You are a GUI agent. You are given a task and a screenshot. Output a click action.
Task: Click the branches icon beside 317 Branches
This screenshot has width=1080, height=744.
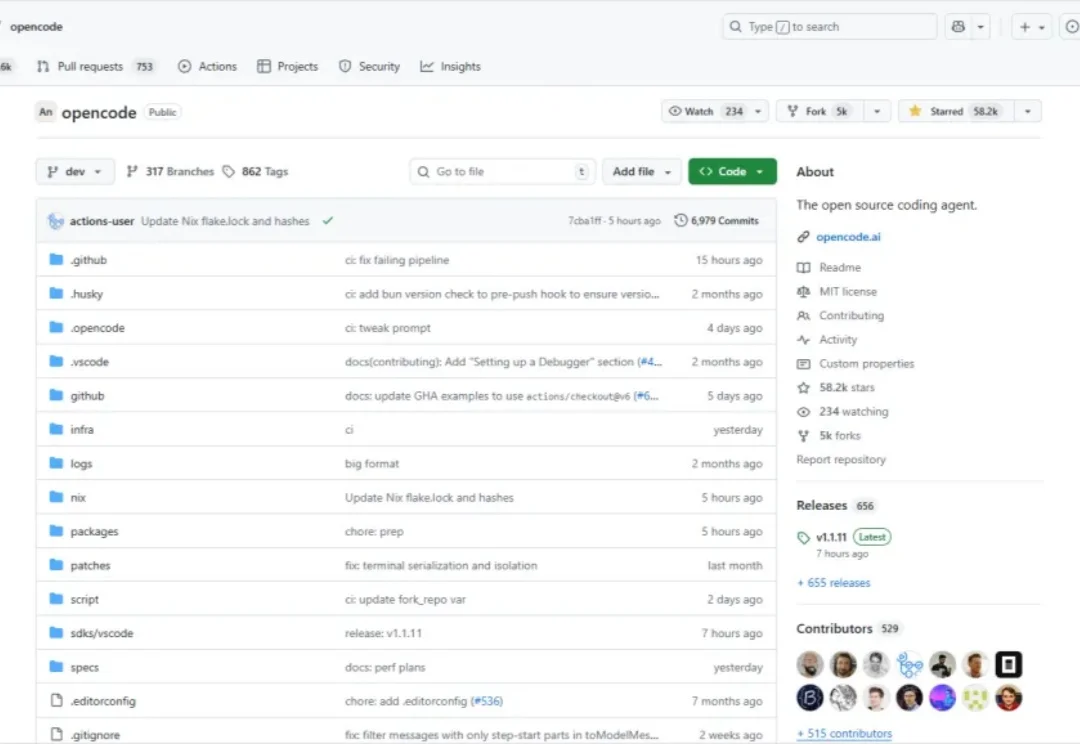coord(132,172)
